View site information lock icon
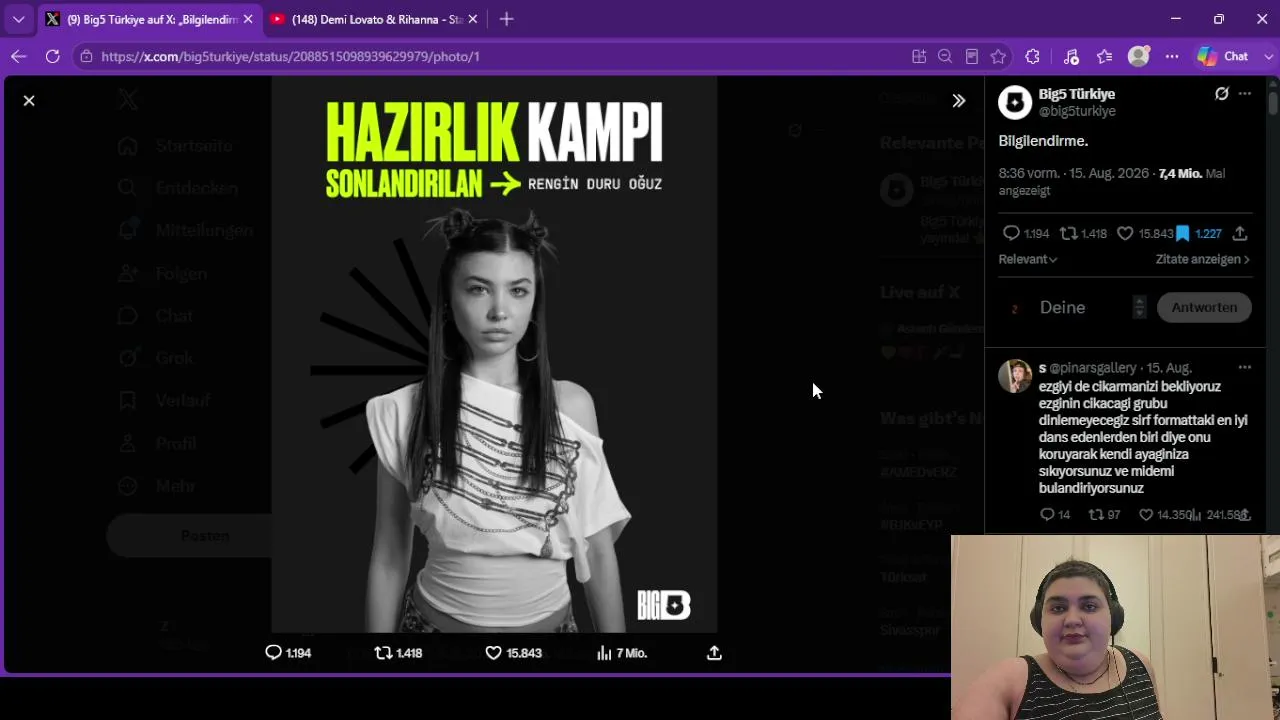Image resolution: width=1280 pixels, height=720 pixels. [x=87, y=56]
